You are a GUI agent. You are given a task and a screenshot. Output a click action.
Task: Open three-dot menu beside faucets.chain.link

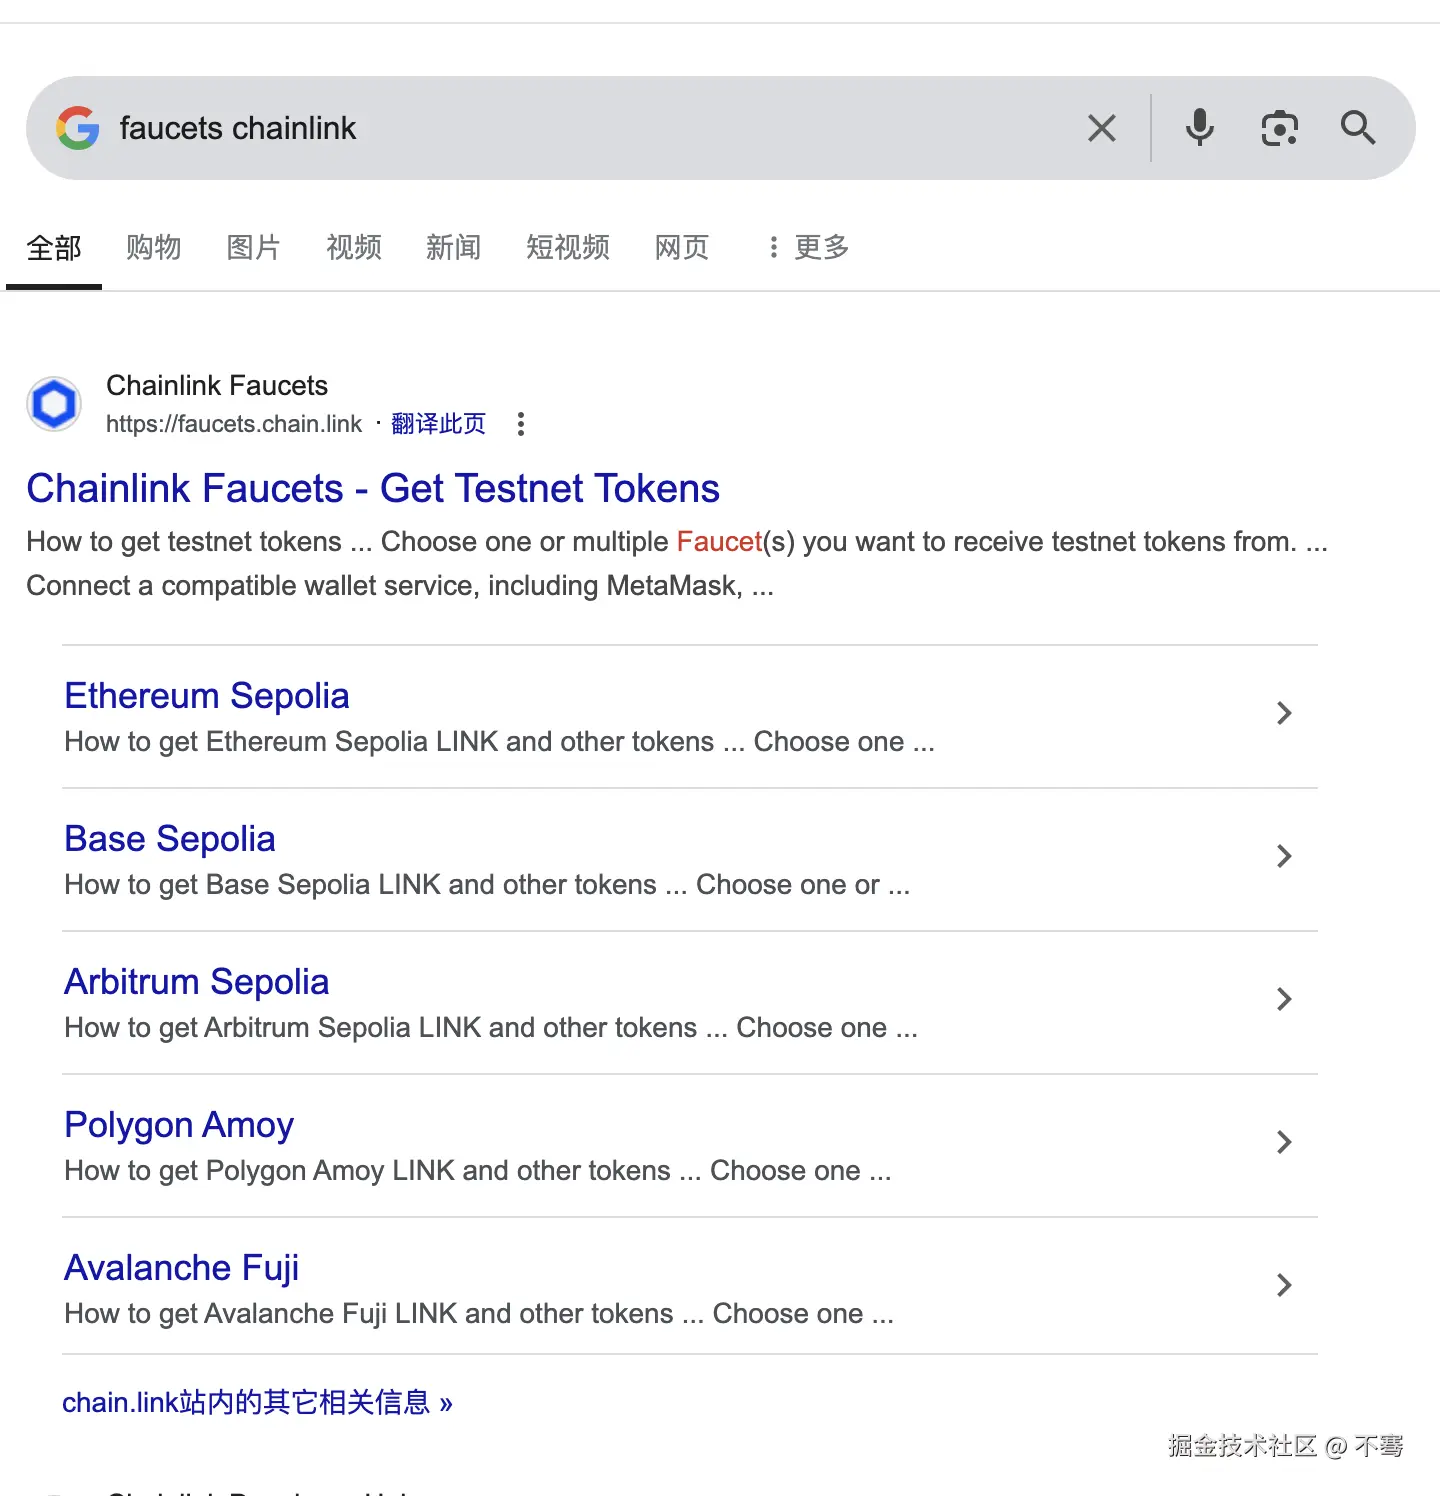[520, 424]
